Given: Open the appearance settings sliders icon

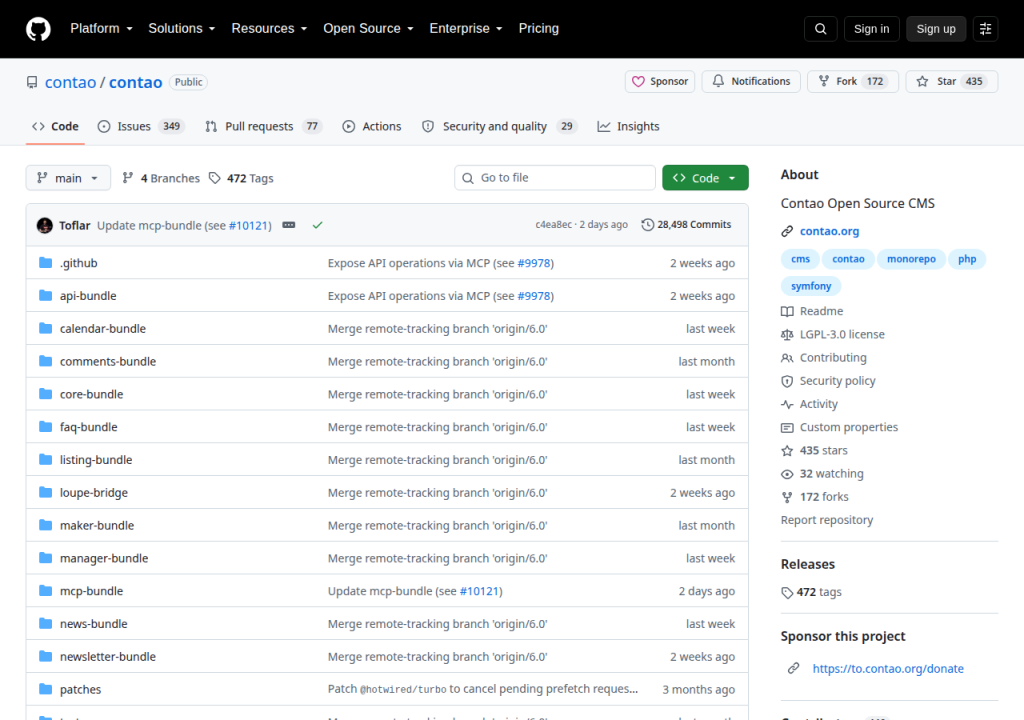Looking at the screenshot, I should pos(985,29).
